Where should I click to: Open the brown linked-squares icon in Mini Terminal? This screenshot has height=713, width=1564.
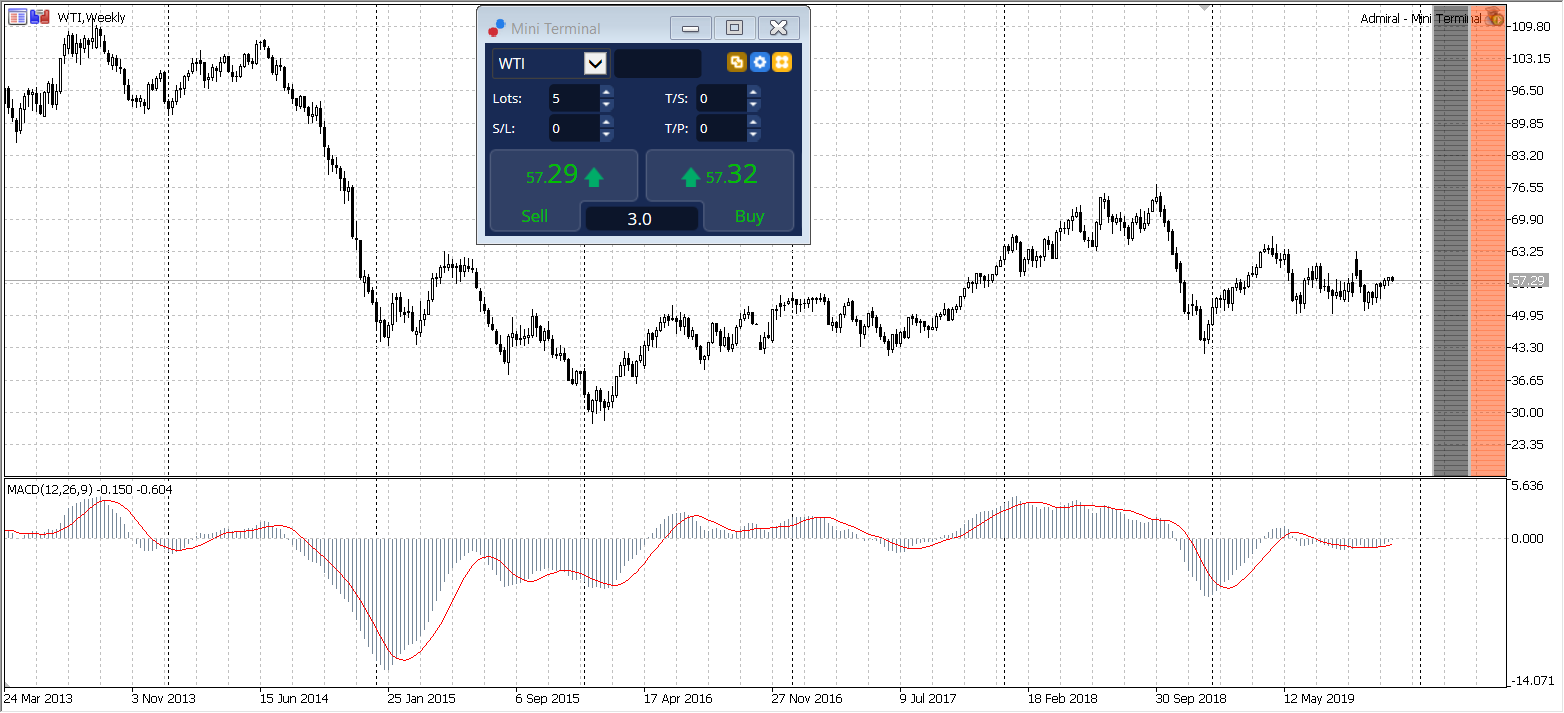737,63
